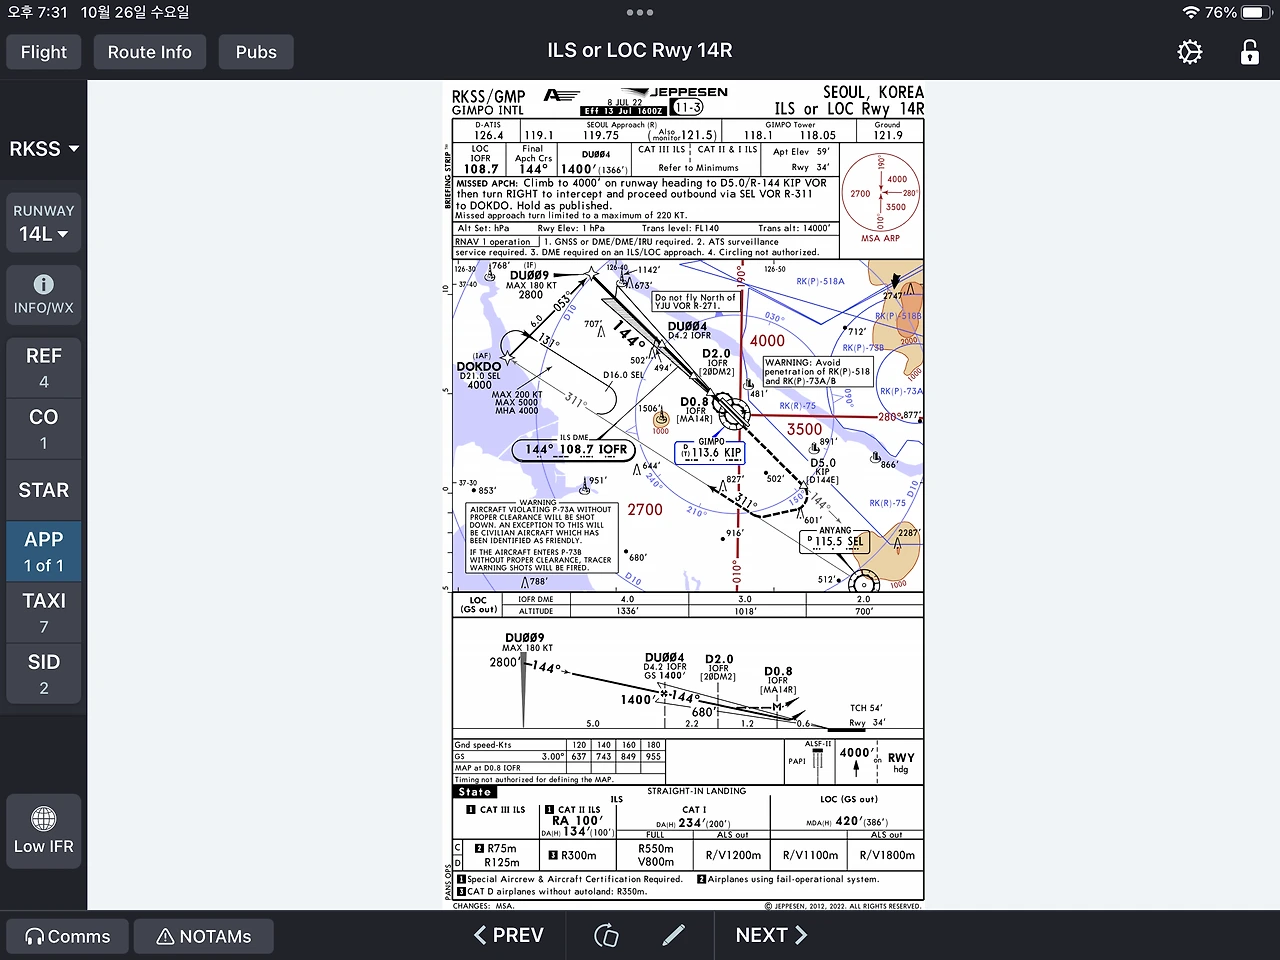The width and height of the screenshot is (1280, 960).
Task: Go to NEXT chart
Action: (771, 935)
